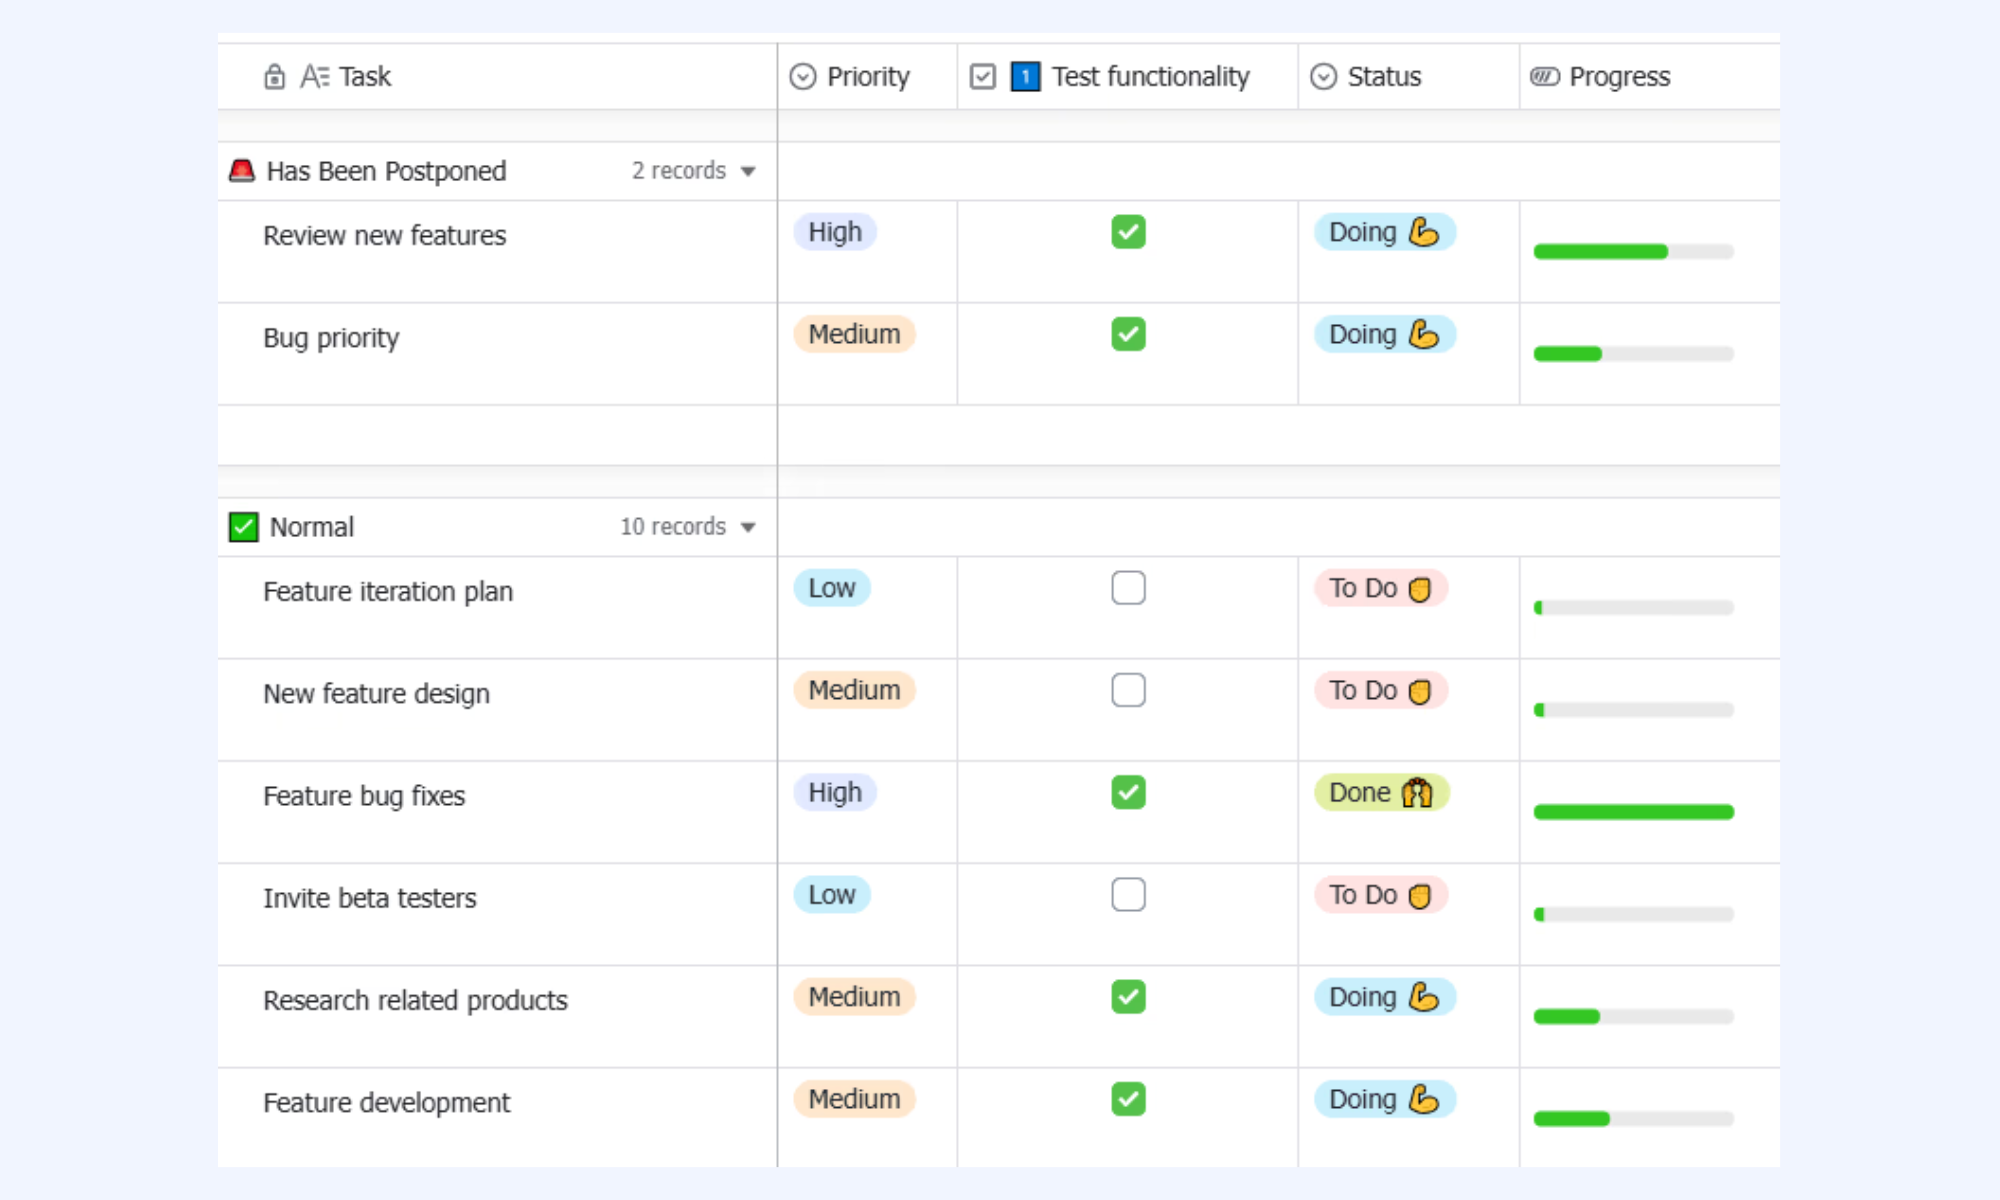Screen dimensions: 2000x1200
Task: Click the Status column select-type icon
Action: point(1323,77)
